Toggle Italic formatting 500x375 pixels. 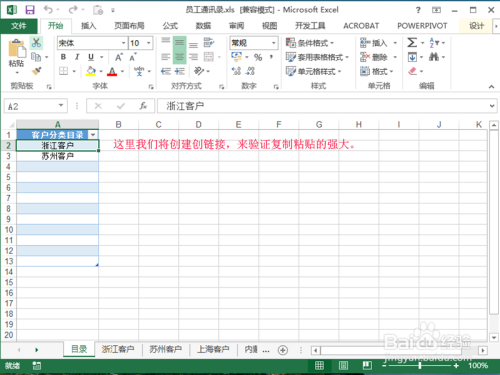click(x=77, y=57)
